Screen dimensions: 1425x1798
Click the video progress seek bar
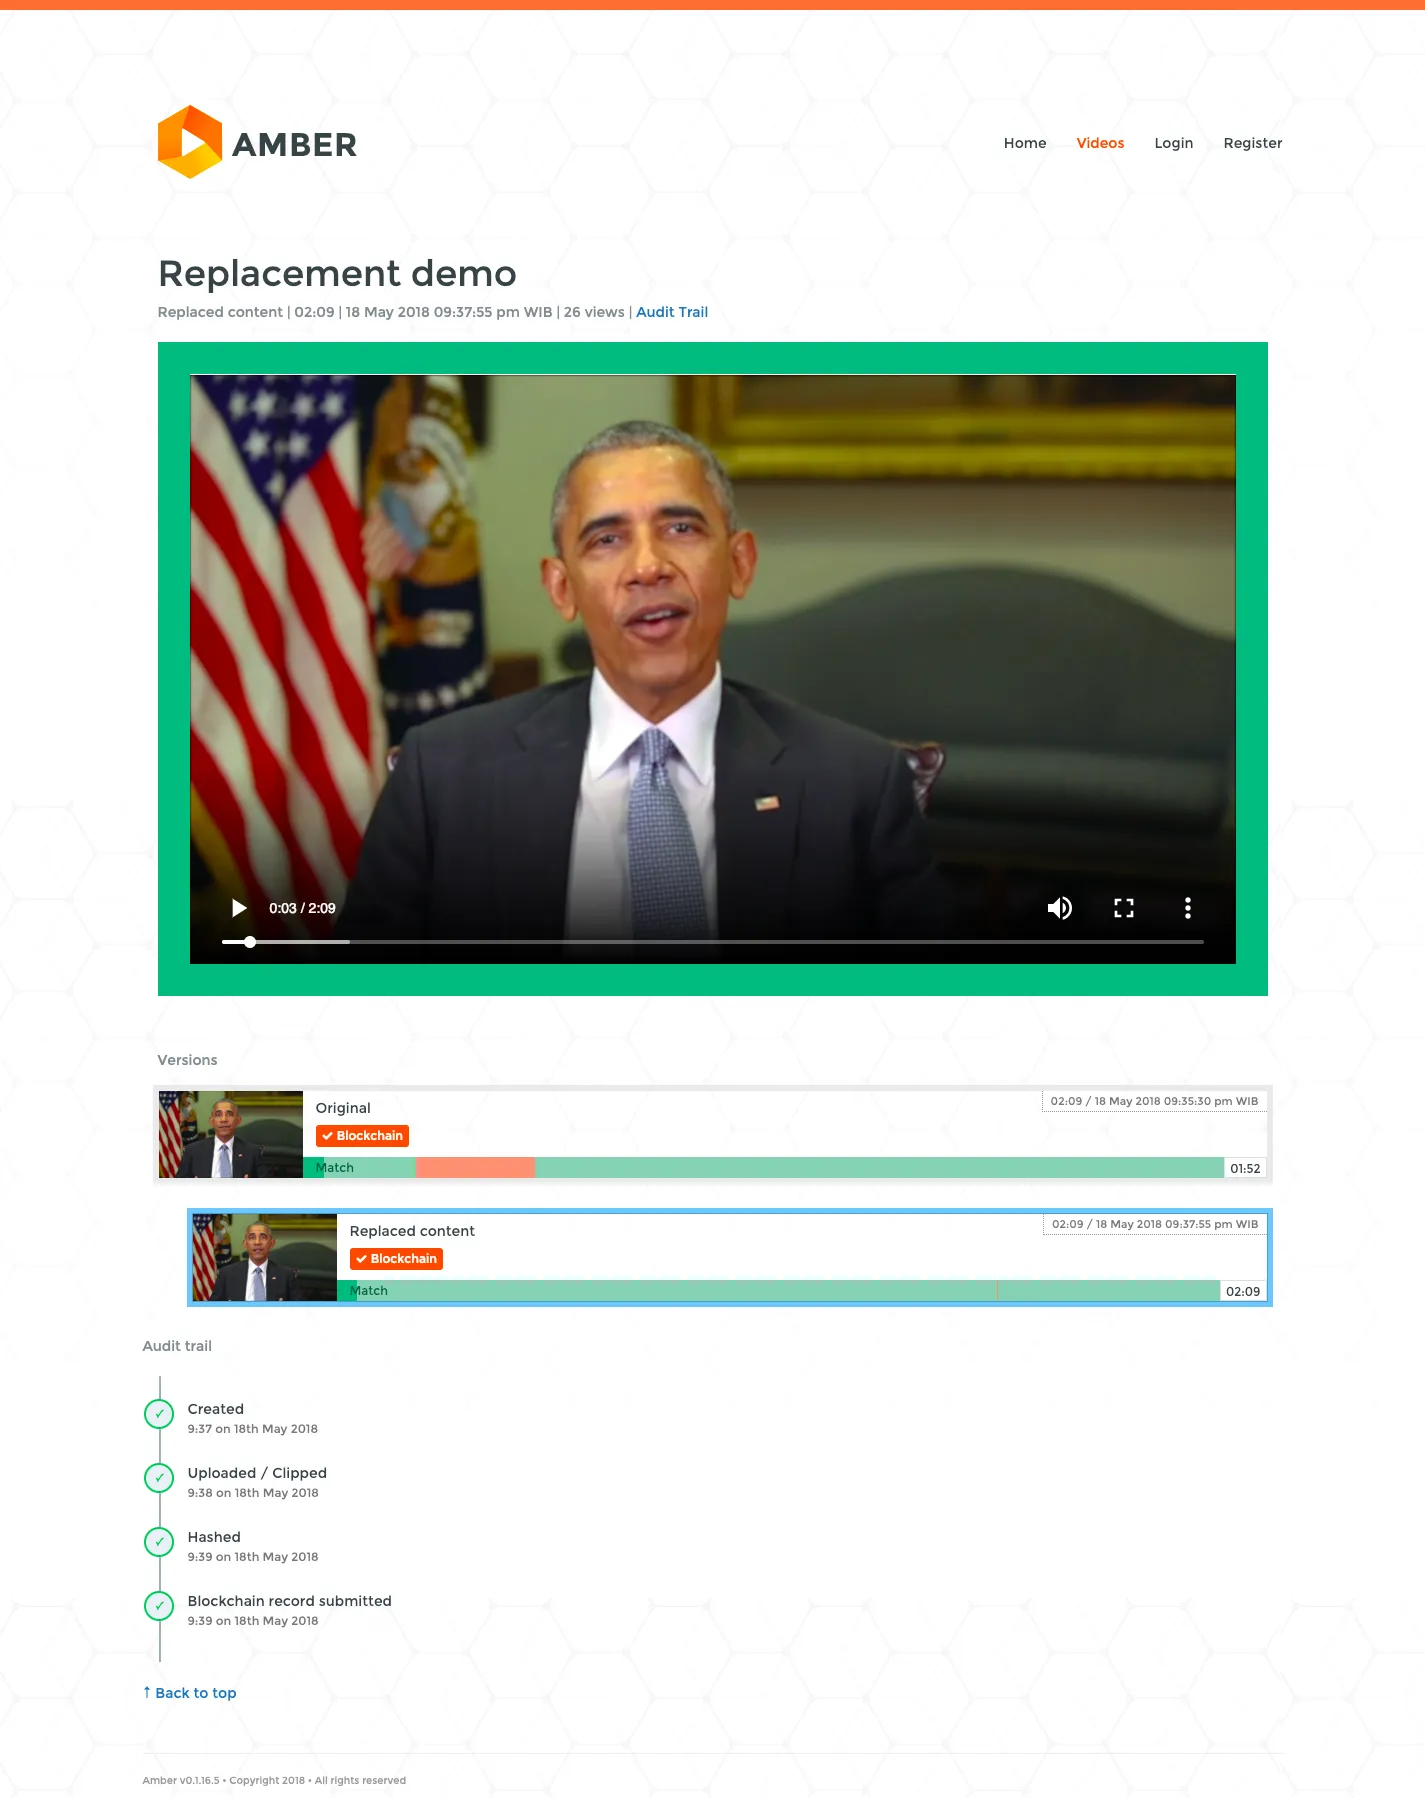click(x=712, y=942)
